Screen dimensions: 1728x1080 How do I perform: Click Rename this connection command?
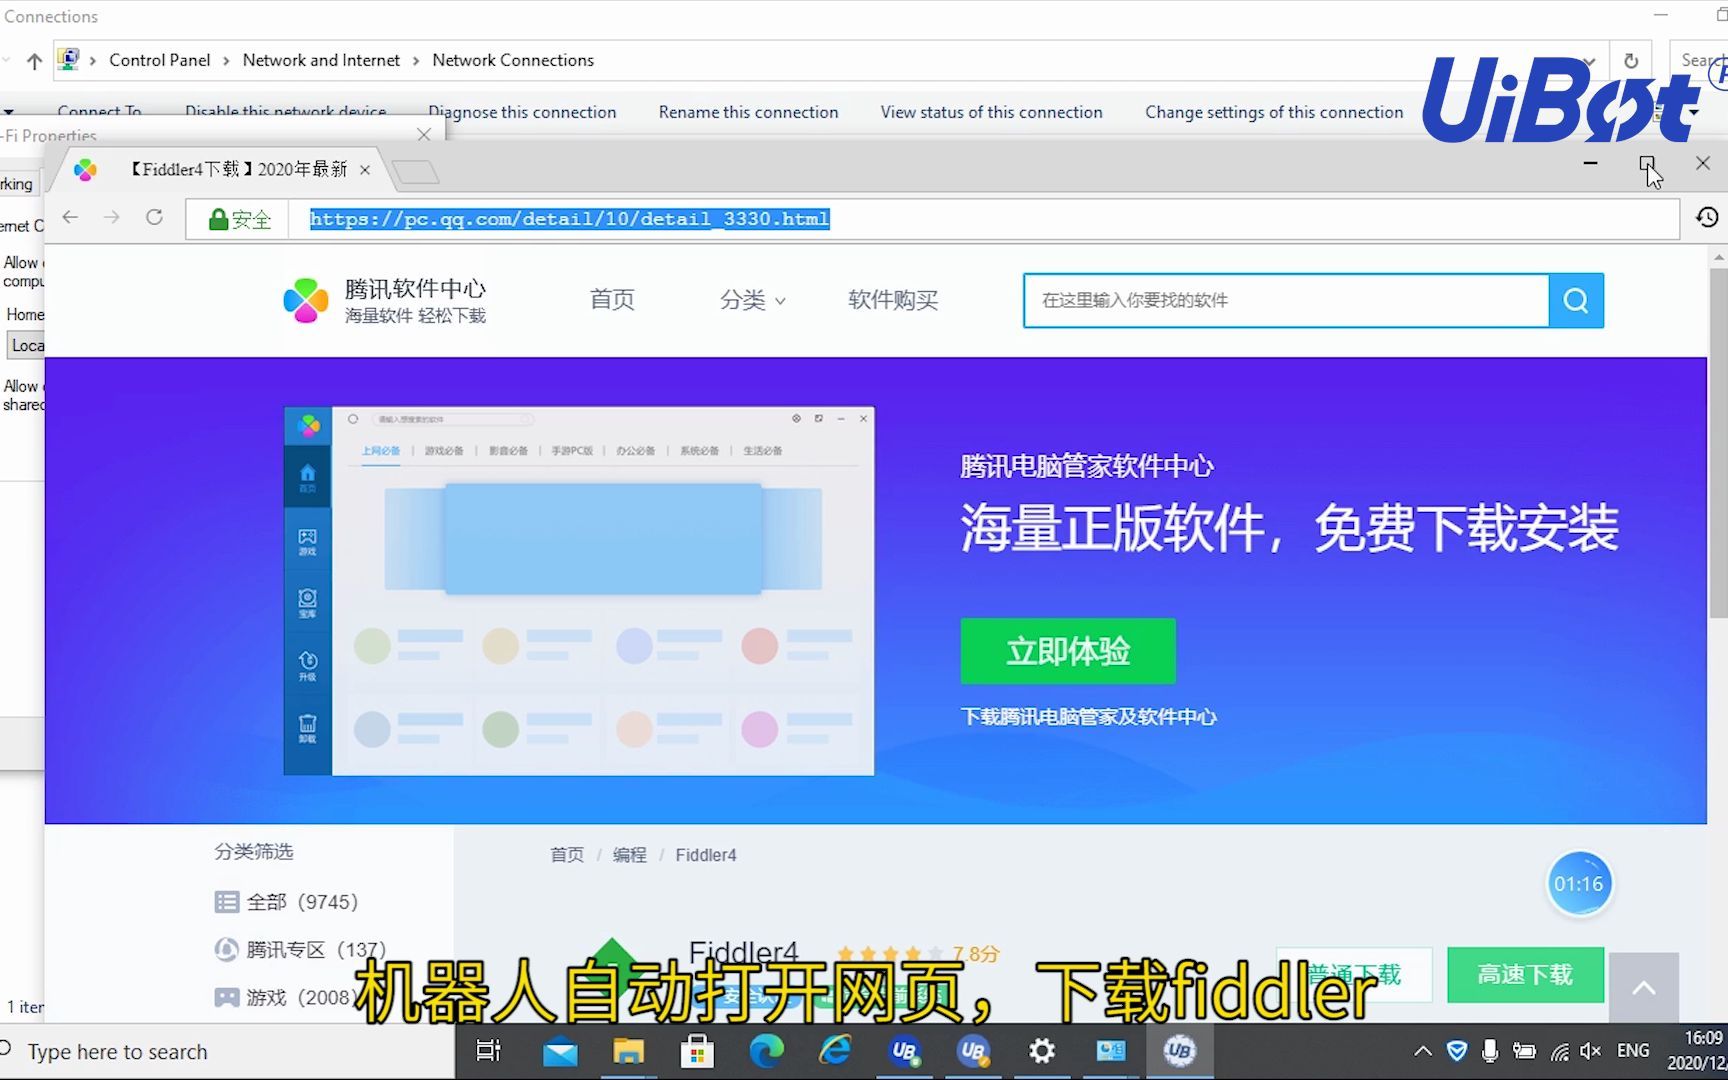748,112
